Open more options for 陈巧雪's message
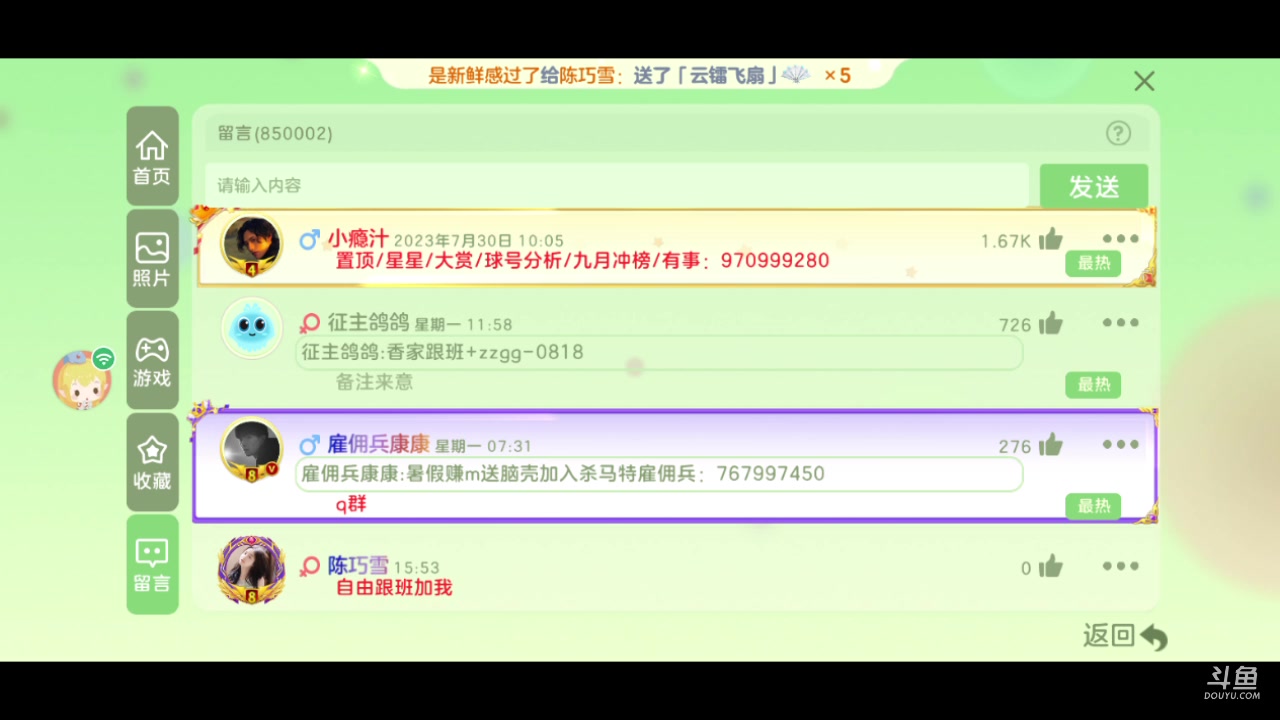The image size is (1280, 720). (1120, 566)
